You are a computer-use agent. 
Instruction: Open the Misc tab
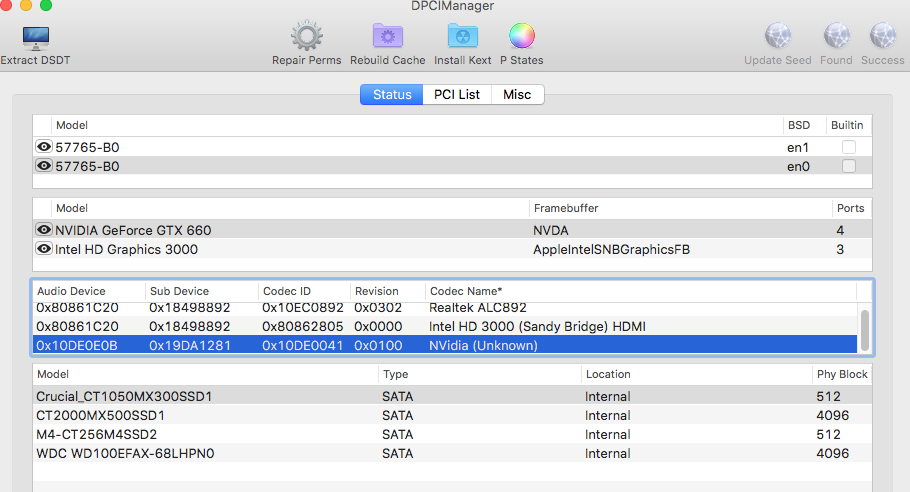[x=517, y=95]
